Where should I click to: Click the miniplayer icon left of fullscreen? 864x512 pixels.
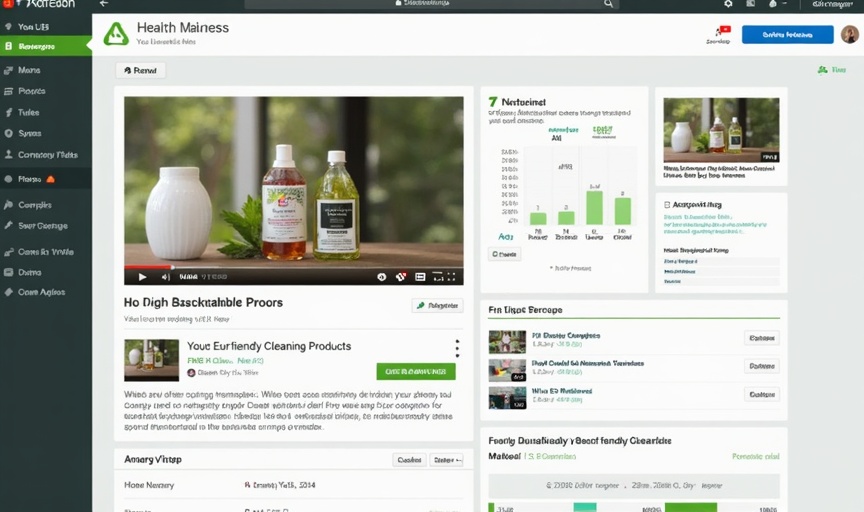tap(438, 277)
